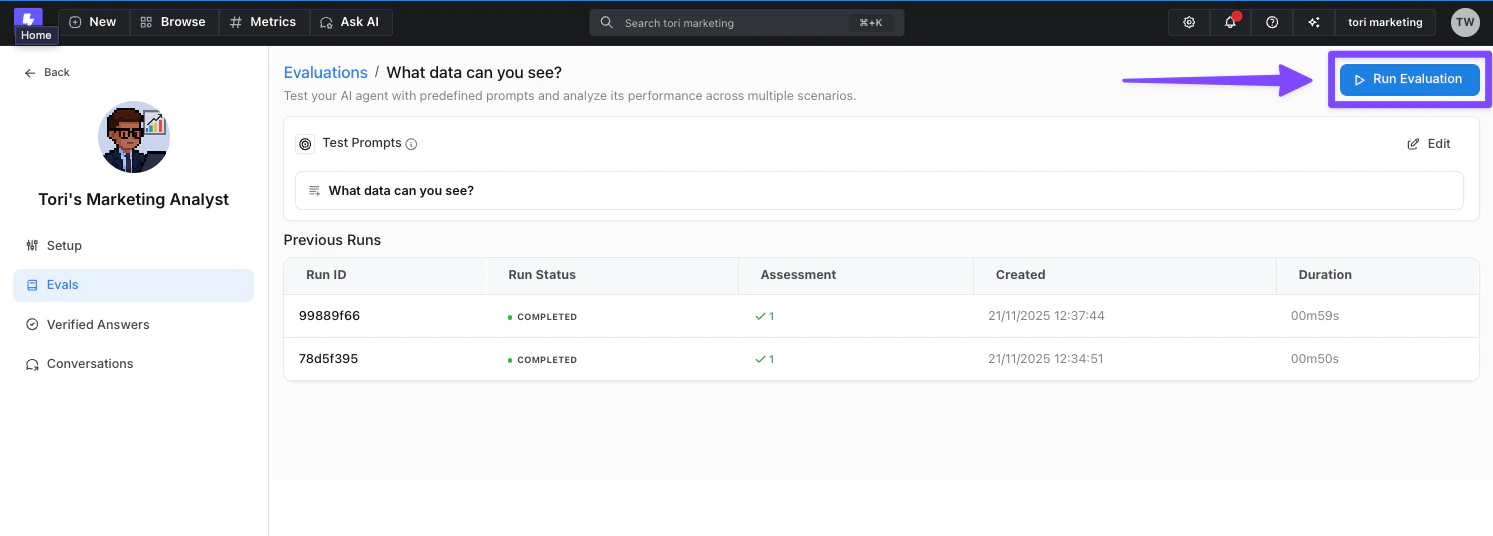Open the New menu button
Viewport: 1493px width, 536px height.
(x=93, y=22)
